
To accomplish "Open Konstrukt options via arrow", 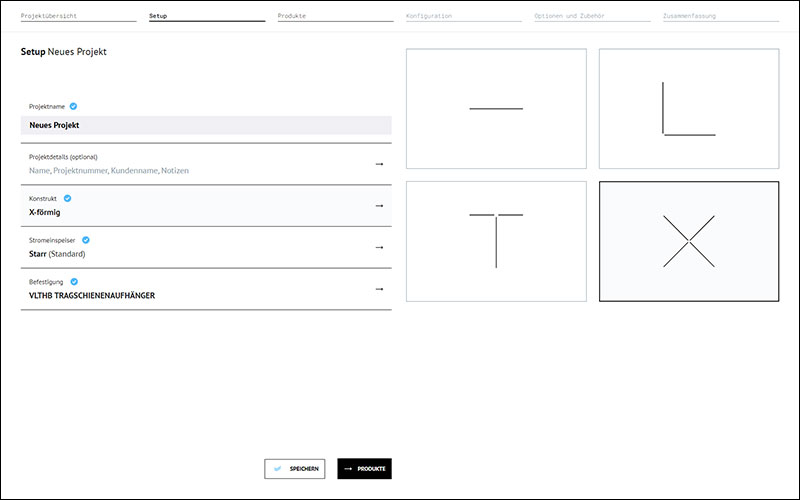I will 379,206.
